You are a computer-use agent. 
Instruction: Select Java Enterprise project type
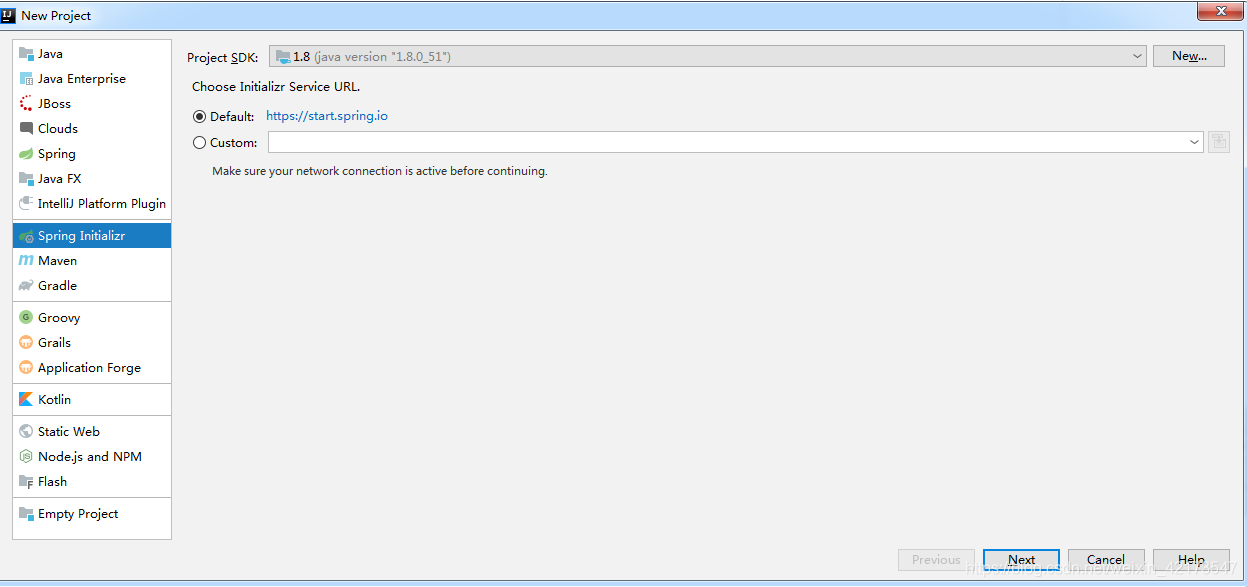click(92, 79)
